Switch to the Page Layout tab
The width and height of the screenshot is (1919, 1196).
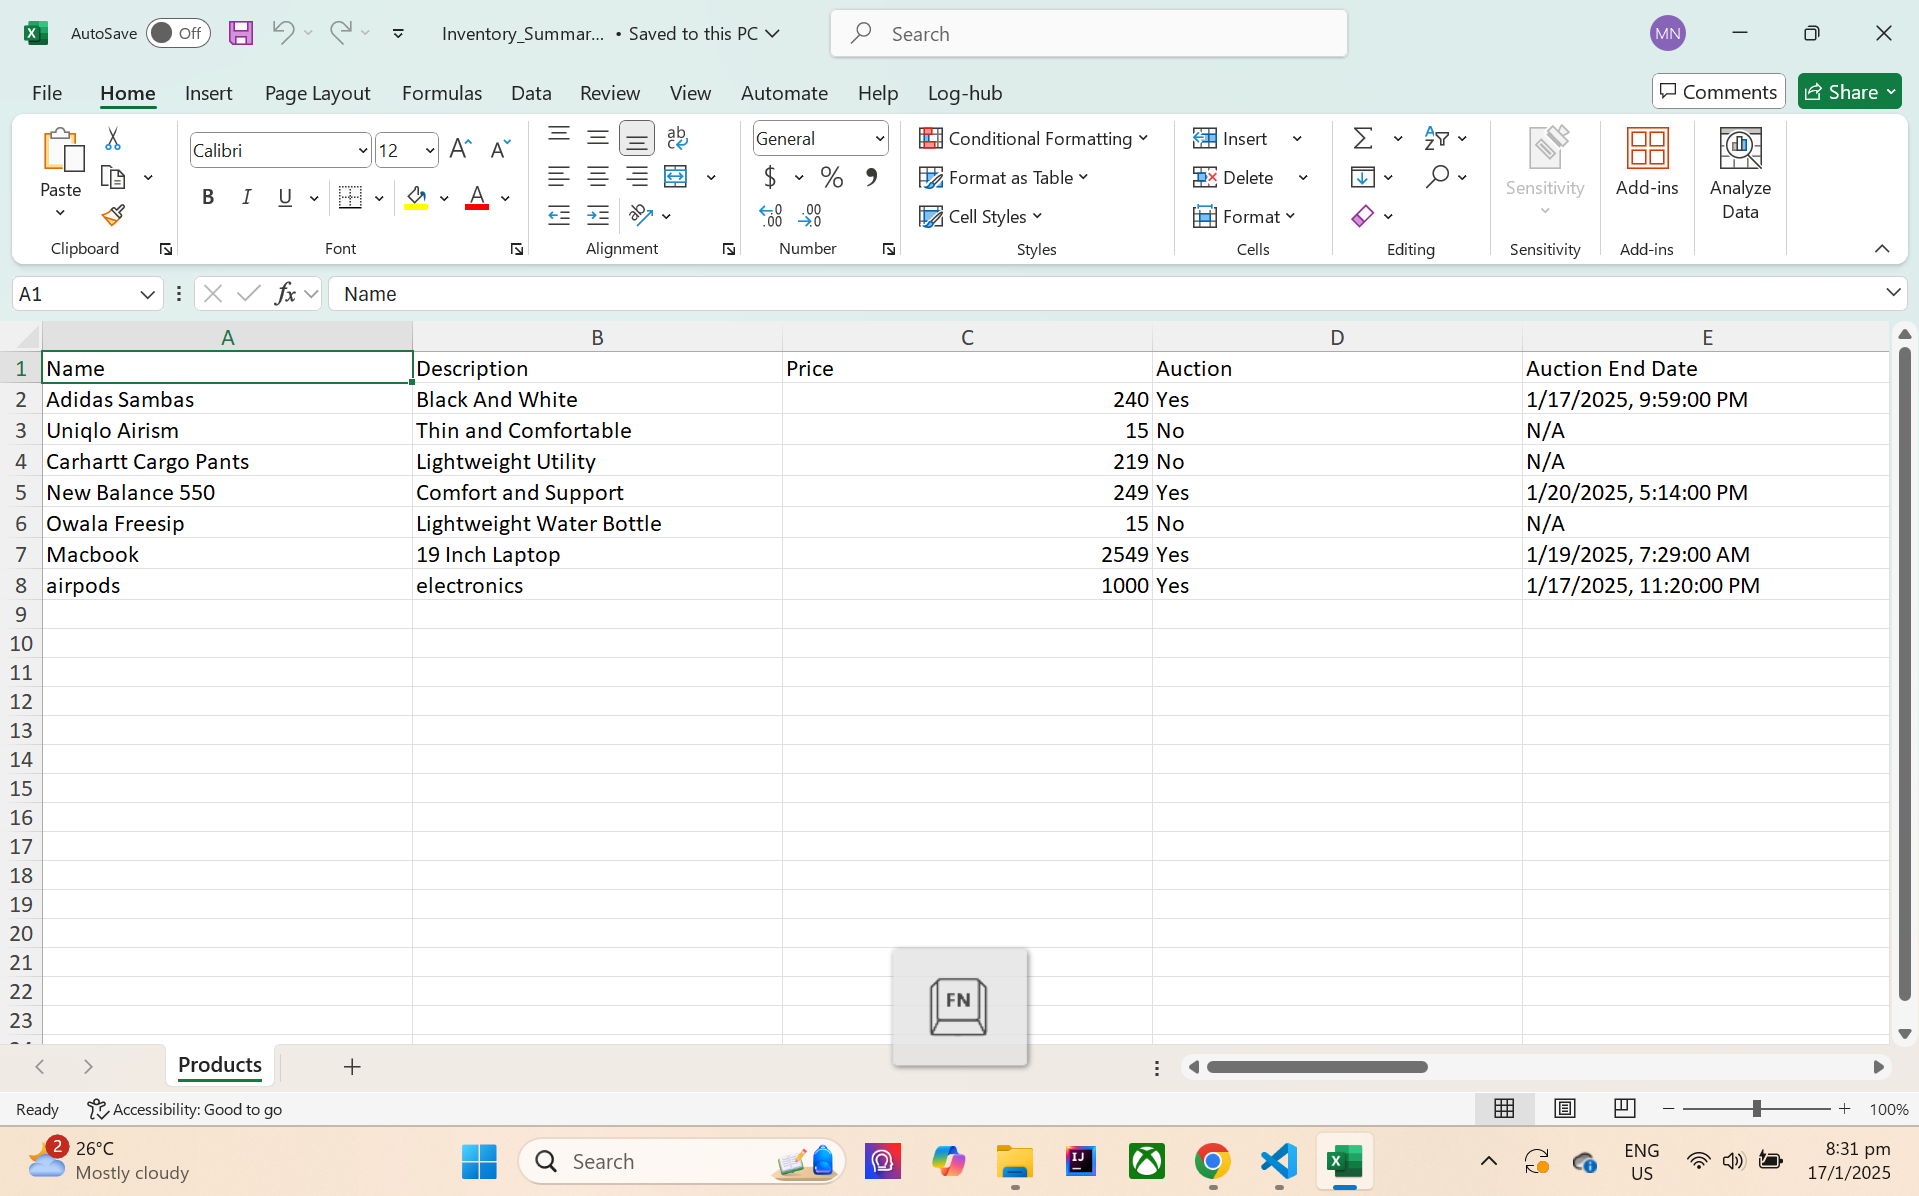317,93
